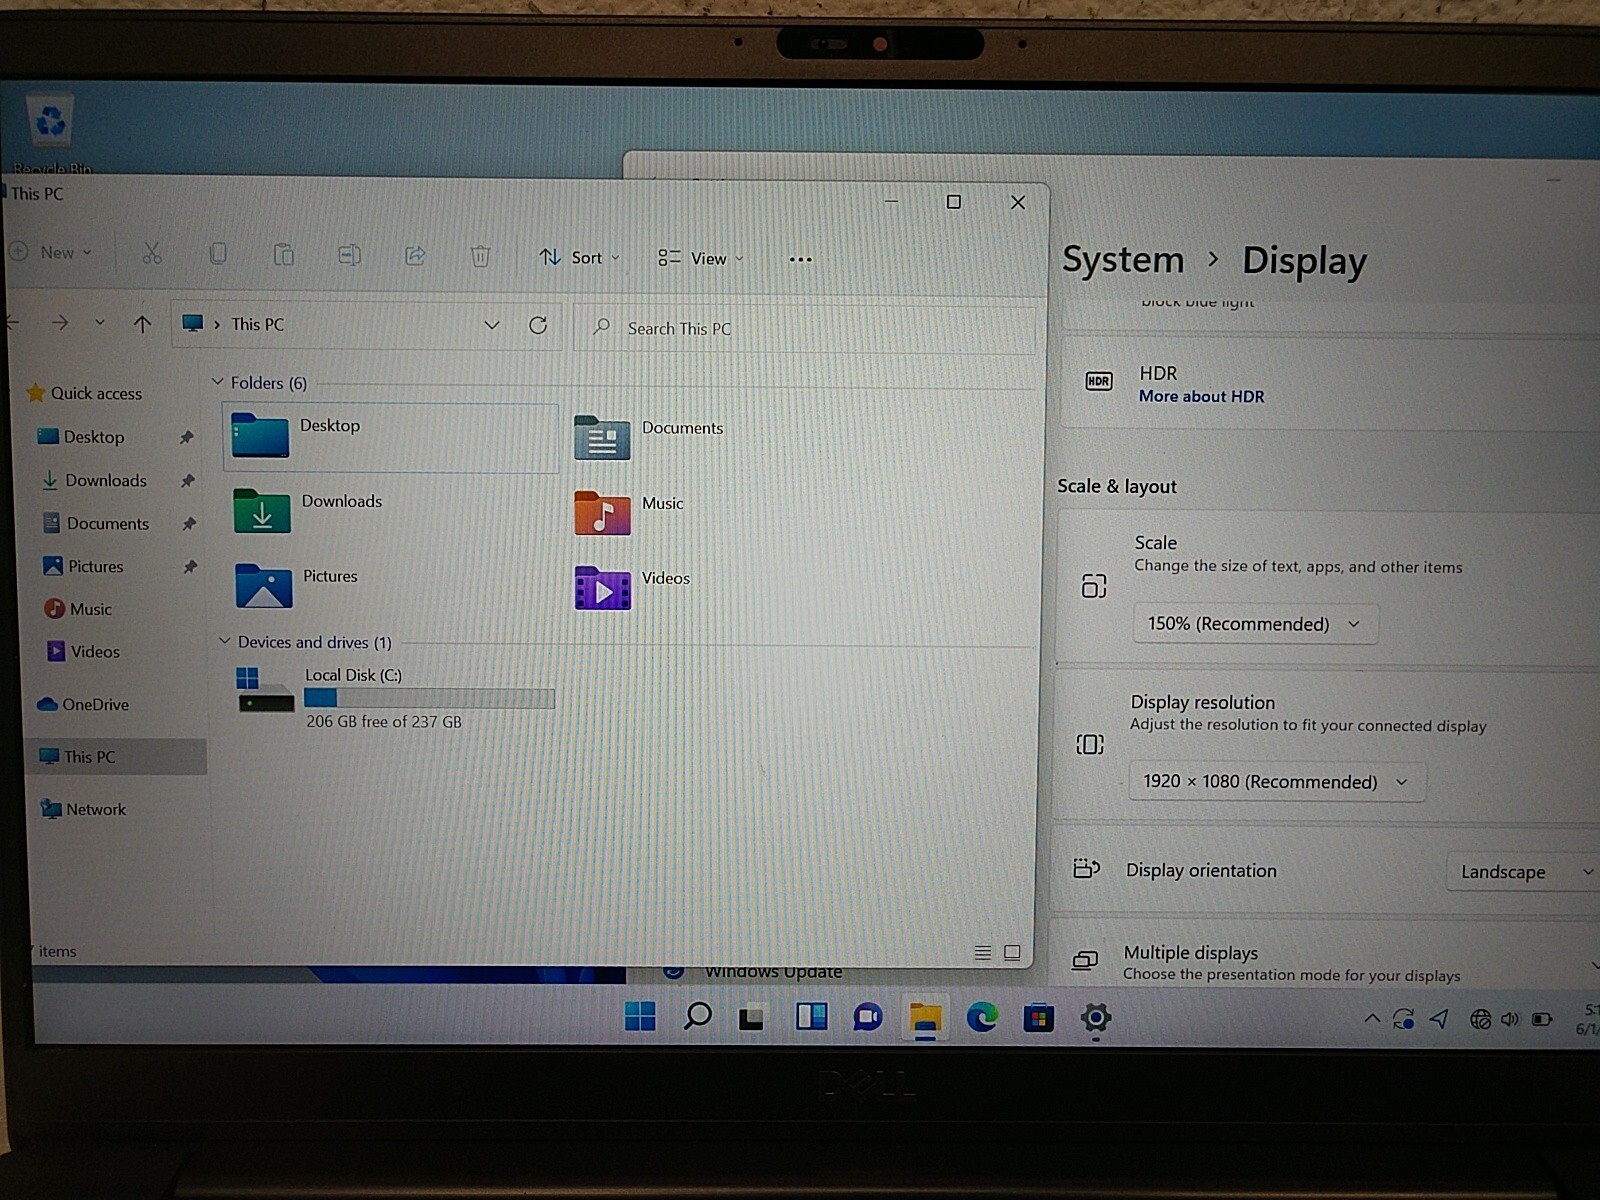
Task: Click the Paste clipboard icon in toolbar
Action: 284,255
